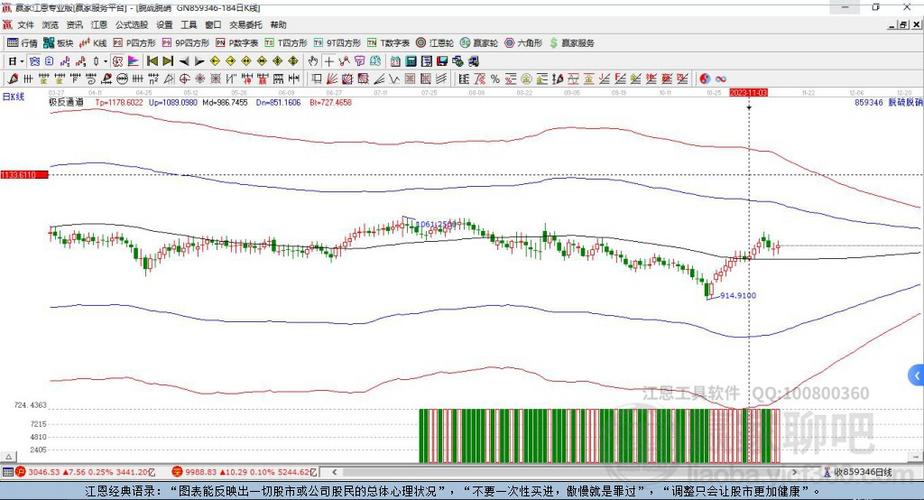Click Shanghai index value 3046.53
The height and width of the screenshot is (500, 924).
pos(44,472)
